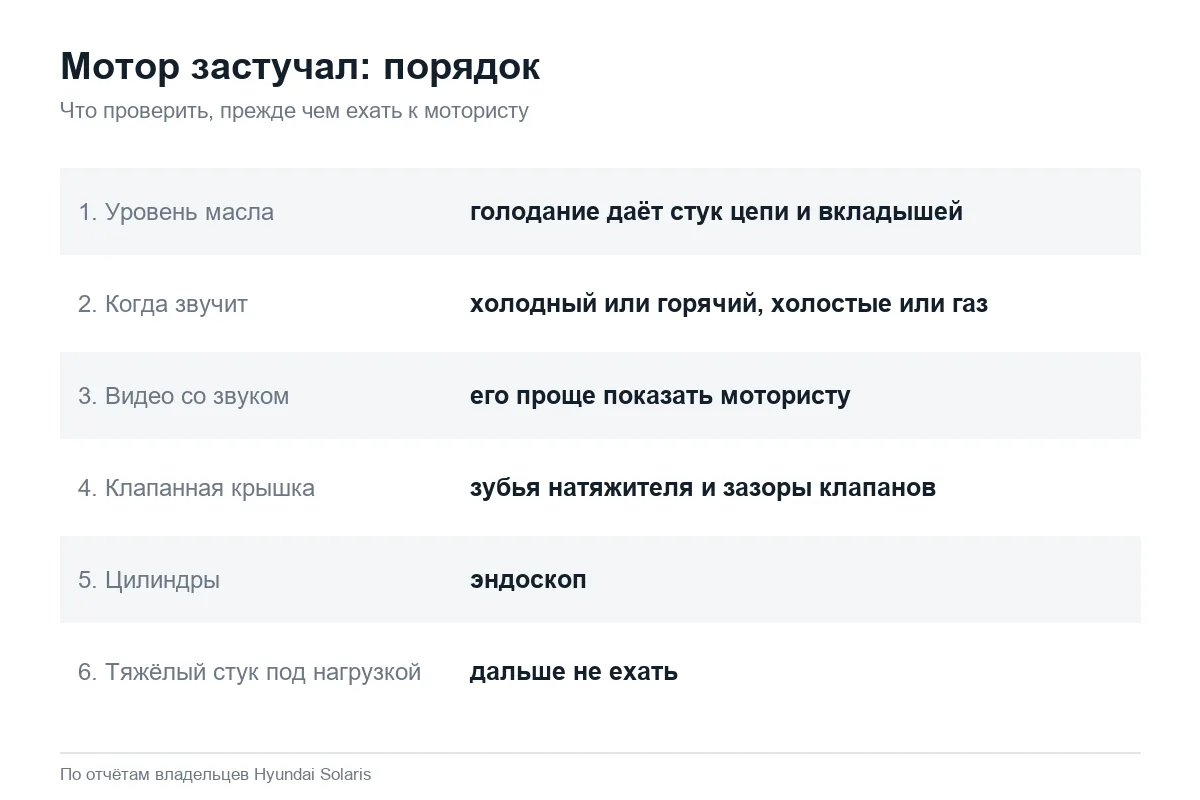This screenshot has height=800, width=1200.
Task: Click the value 'эндоскоп'
Action: (528, 580)
